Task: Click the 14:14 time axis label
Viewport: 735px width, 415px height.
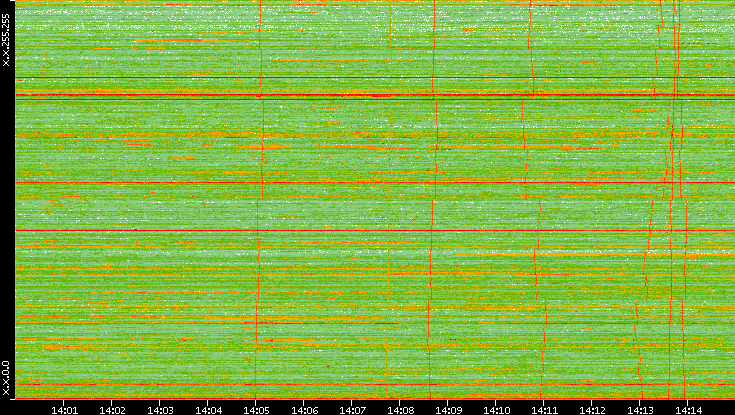Action: pyautogui.click(x=688, y=411)
